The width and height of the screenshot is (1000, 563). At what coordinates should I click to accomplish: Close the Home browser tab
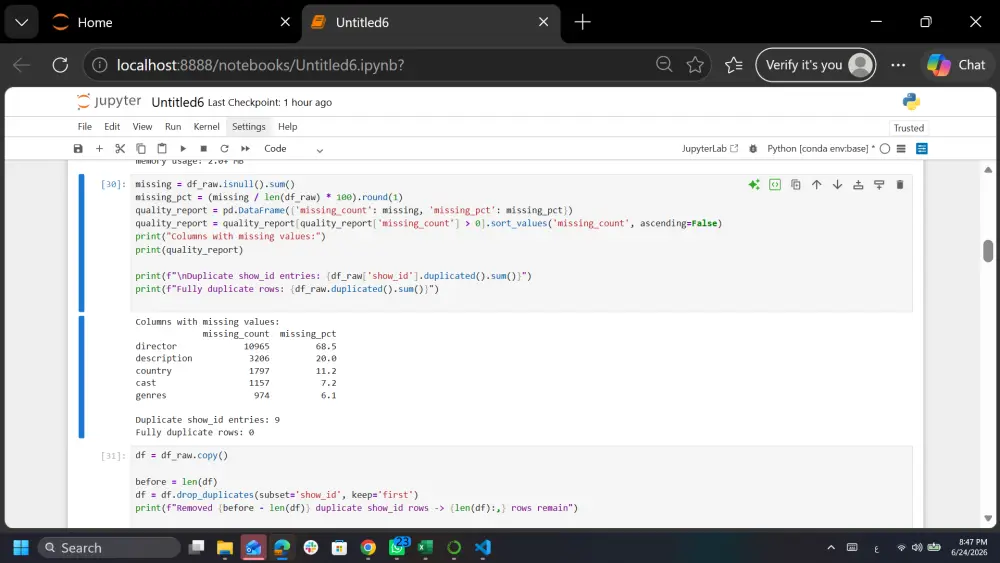285,22
